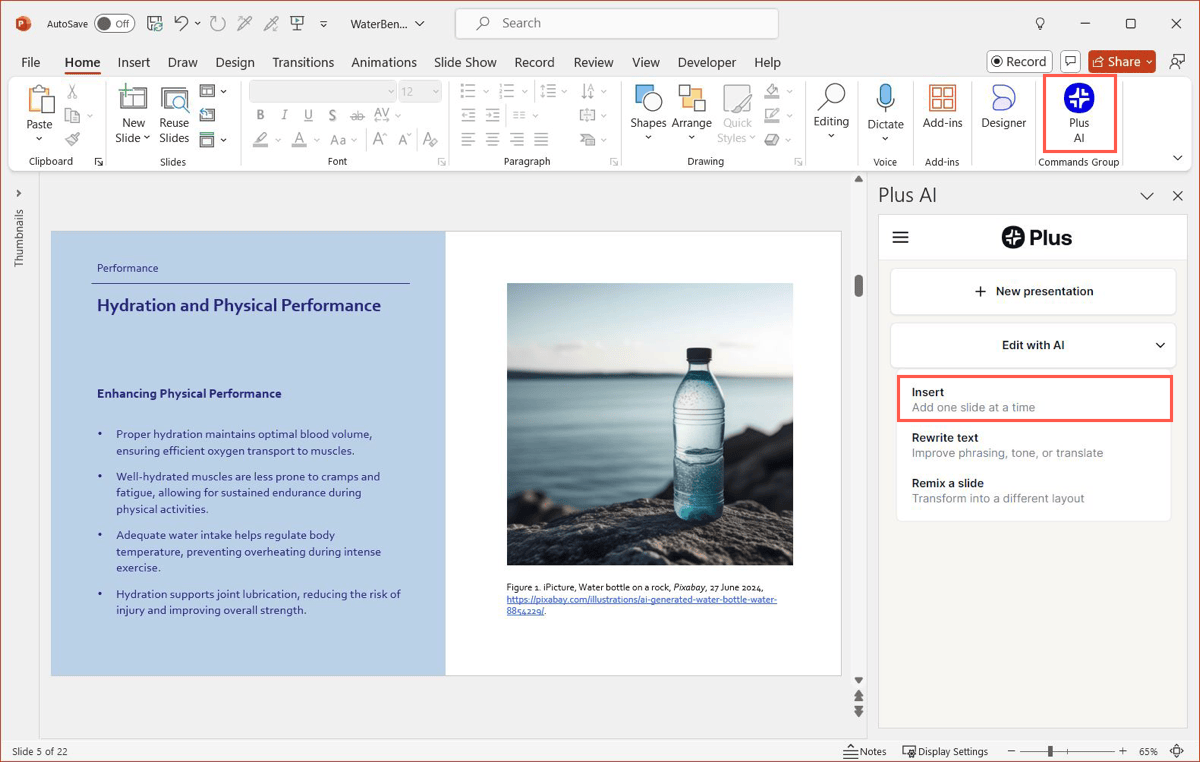This screenshot has width=1200, height=762.
Task: Expand the Thumbnails pane arrow
Action: 19,193
